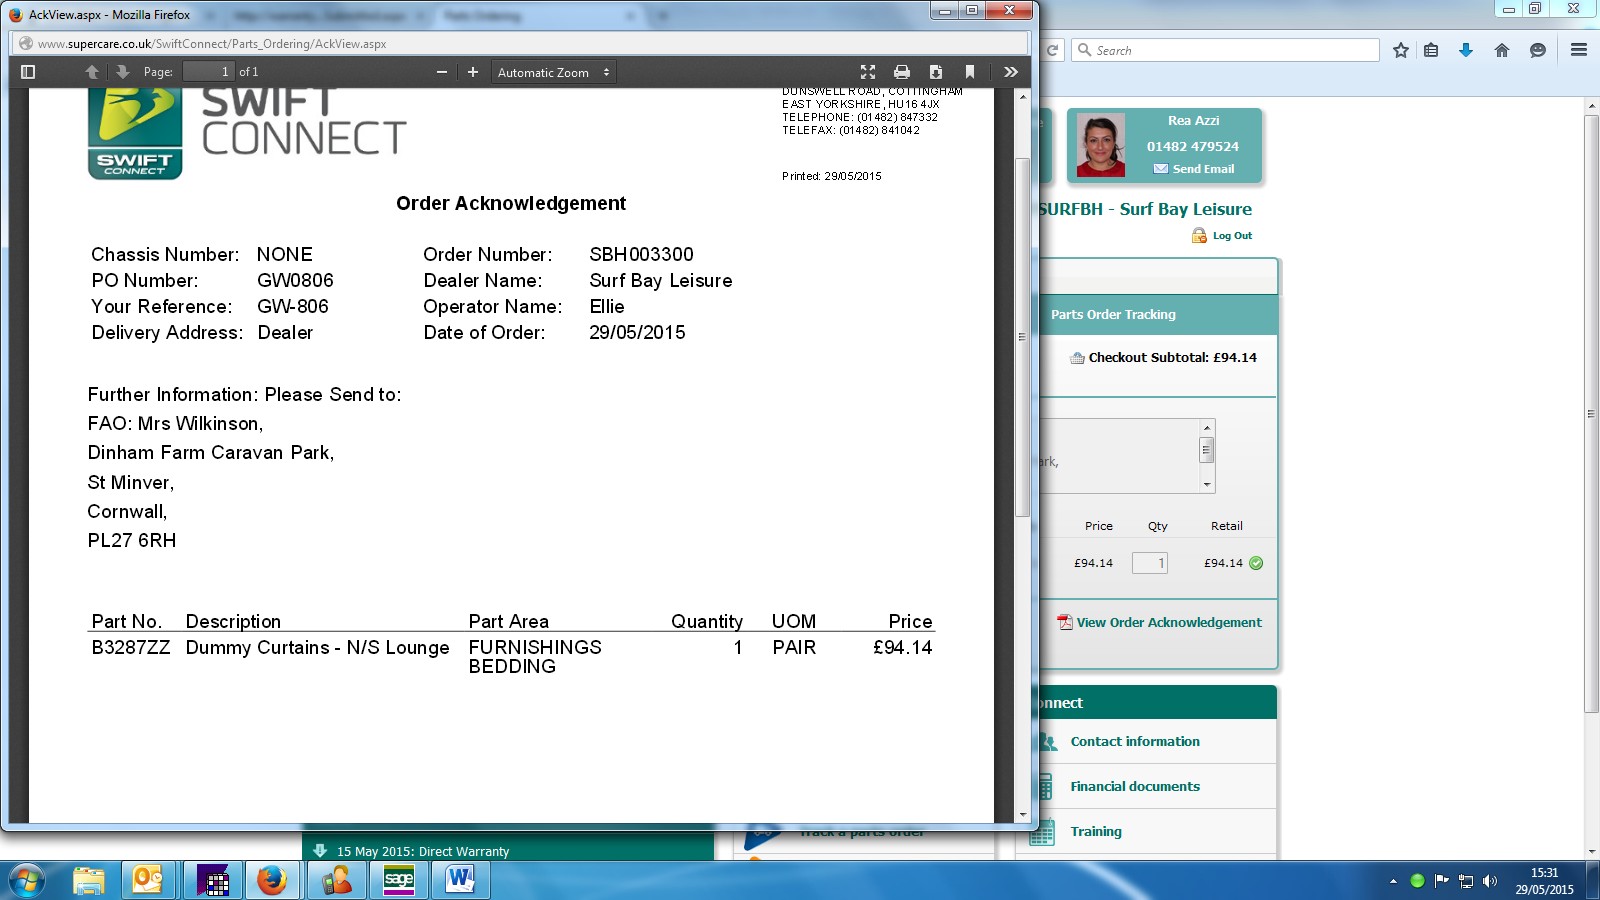The image size is (1600, 900).
Task: Zoom out the PDF document
Action: pos(442,72)
